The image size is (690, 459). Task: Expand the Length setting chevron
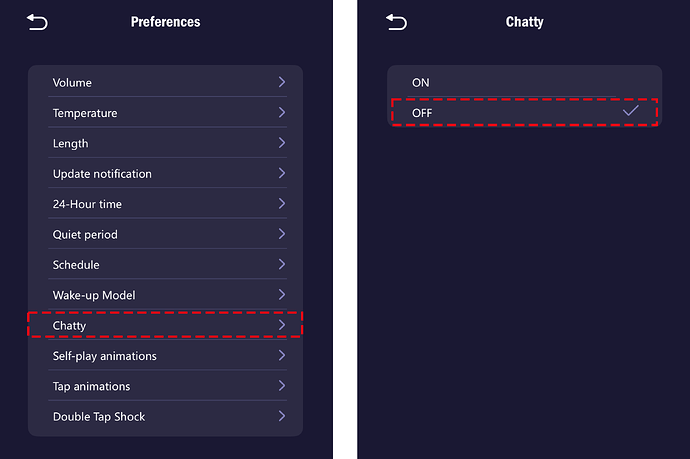pos(282,143)
